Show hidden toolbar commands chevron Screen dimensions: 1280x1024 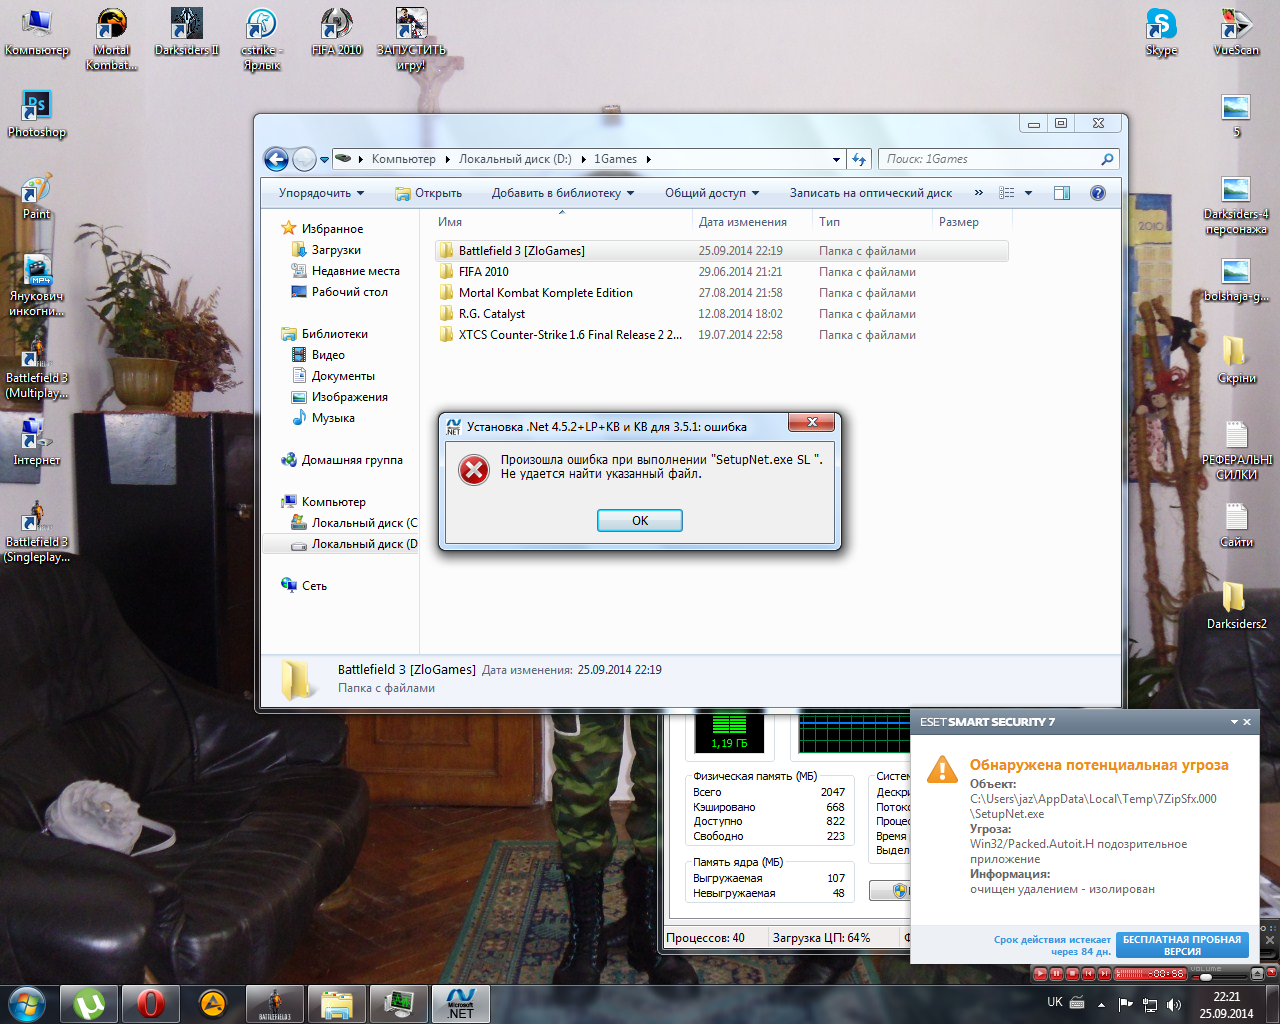pyautogui.click(x=978, y=193)
